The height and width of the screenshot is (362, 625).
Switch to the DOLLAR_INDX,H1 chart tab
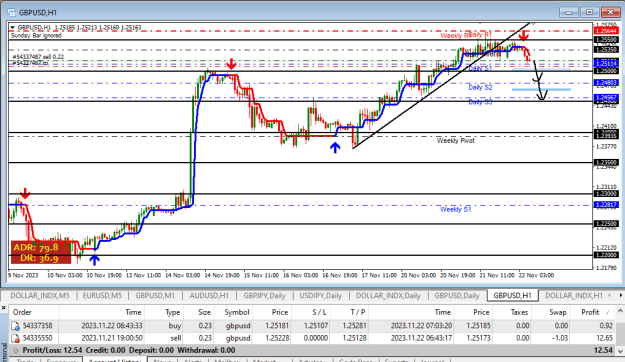pos(574,295)
